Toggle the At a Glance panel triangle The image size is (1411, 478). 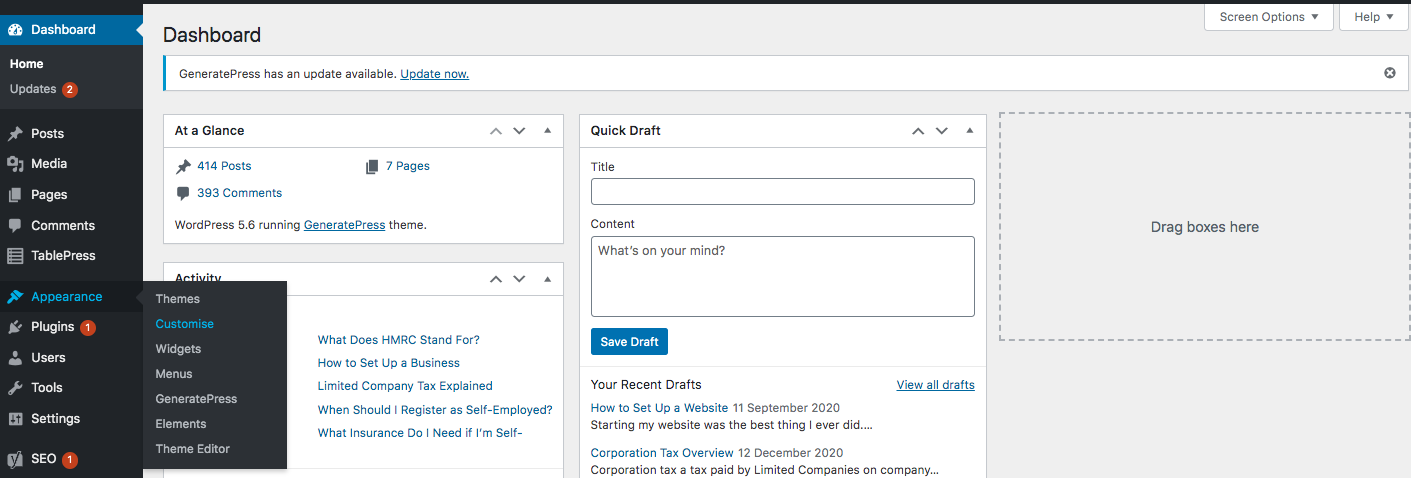pos(547,131)
